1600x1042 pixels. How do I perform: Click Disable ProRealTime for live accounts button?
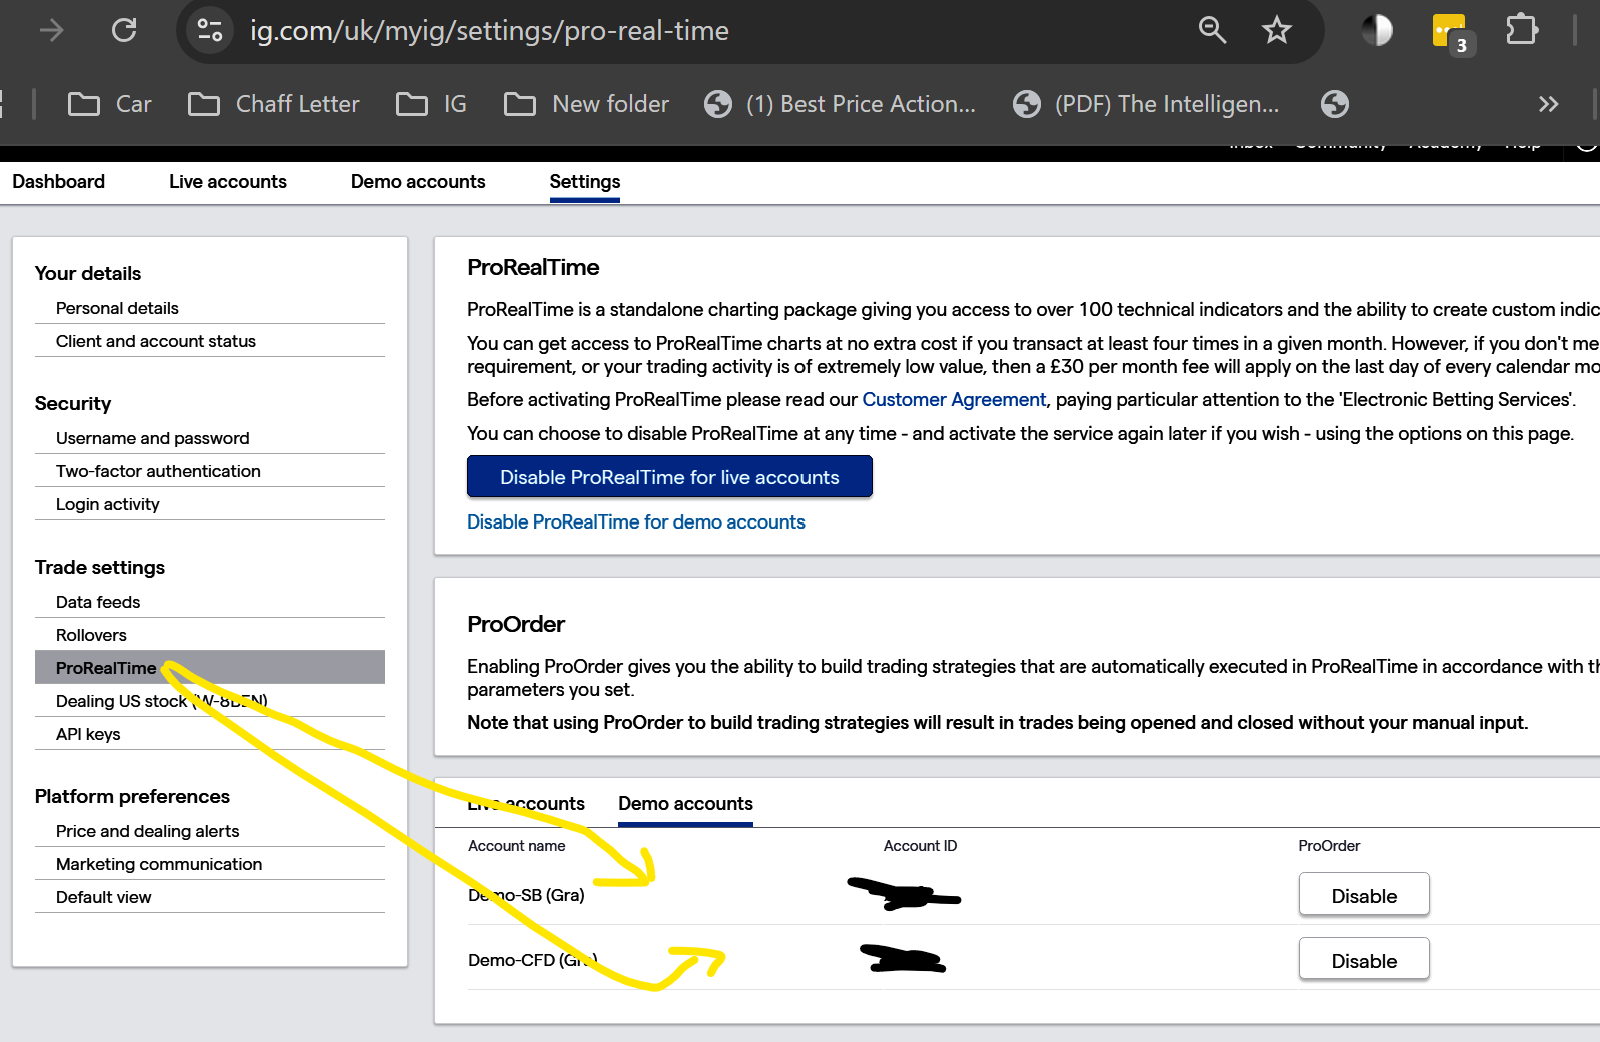tap(670, 477)
